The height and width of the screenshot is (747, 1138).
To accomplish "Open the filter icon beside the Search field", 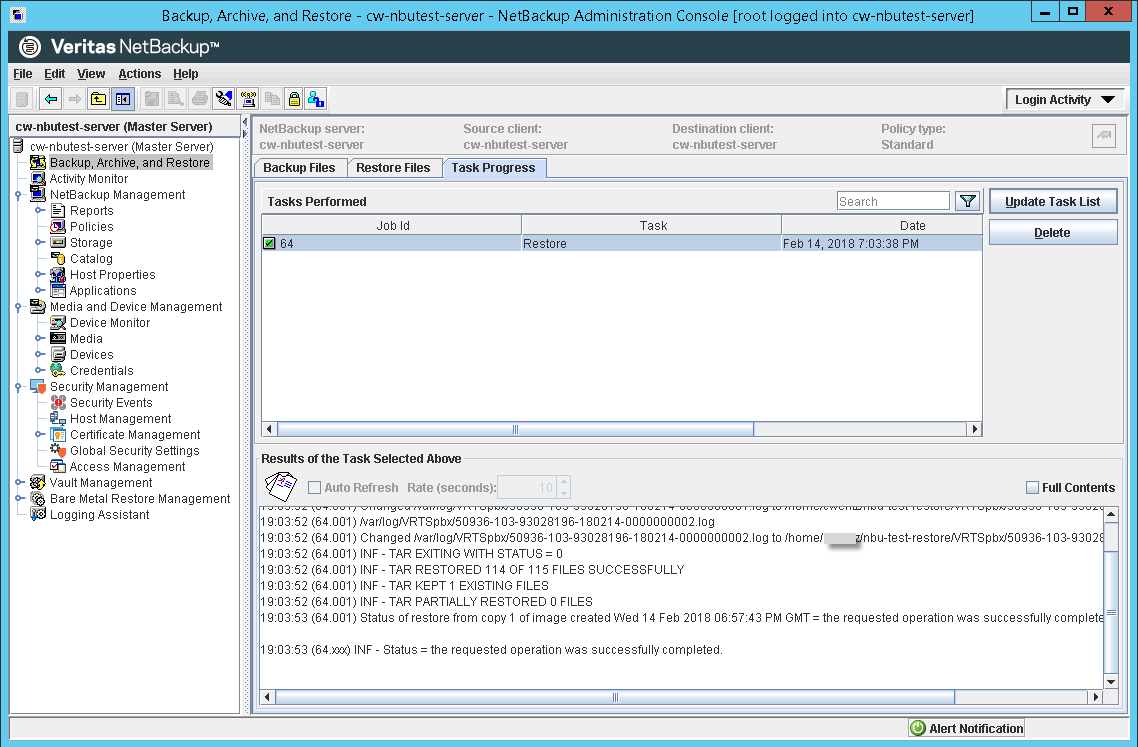I will (x=966, y=200).
